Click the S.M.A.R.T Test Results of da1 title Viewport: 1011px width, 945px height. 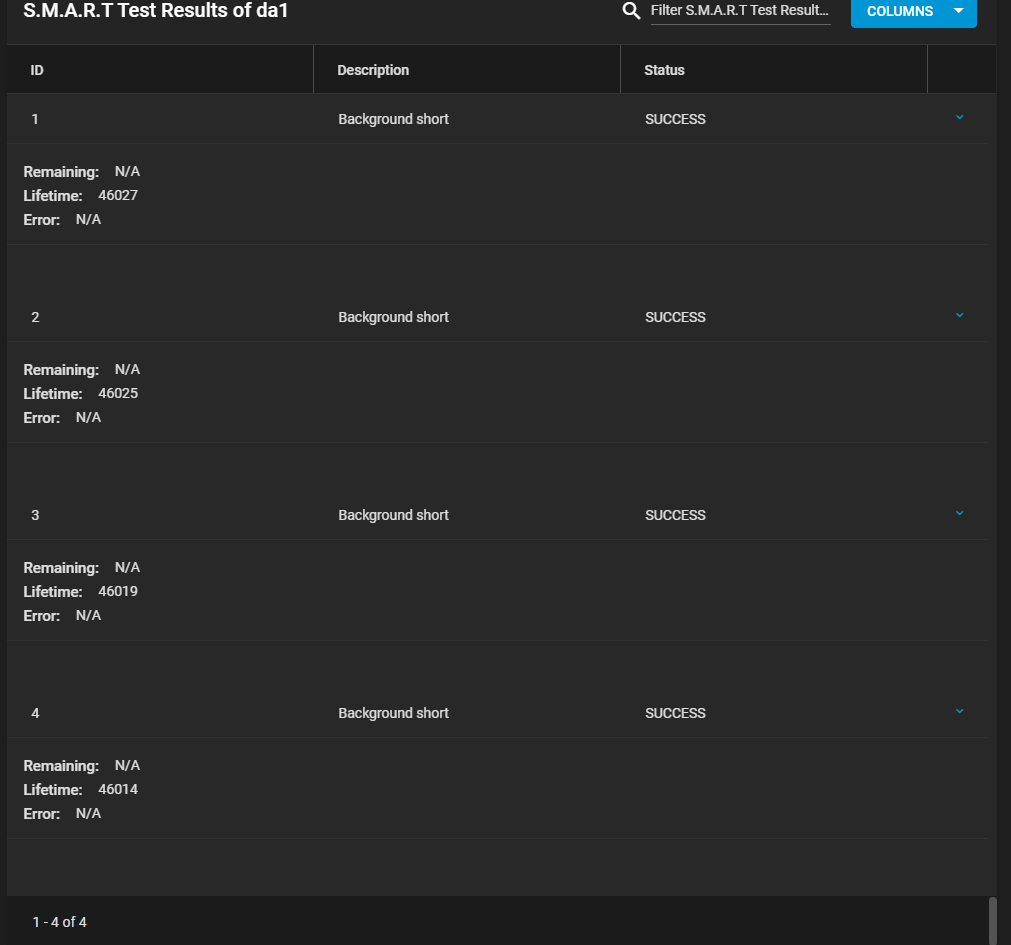click(156, 12)
